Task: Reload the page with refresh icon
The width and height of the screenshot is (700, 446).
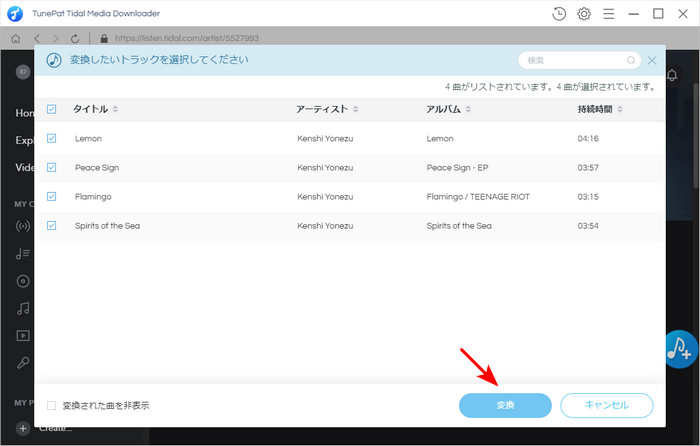Action: click(75, 38)
